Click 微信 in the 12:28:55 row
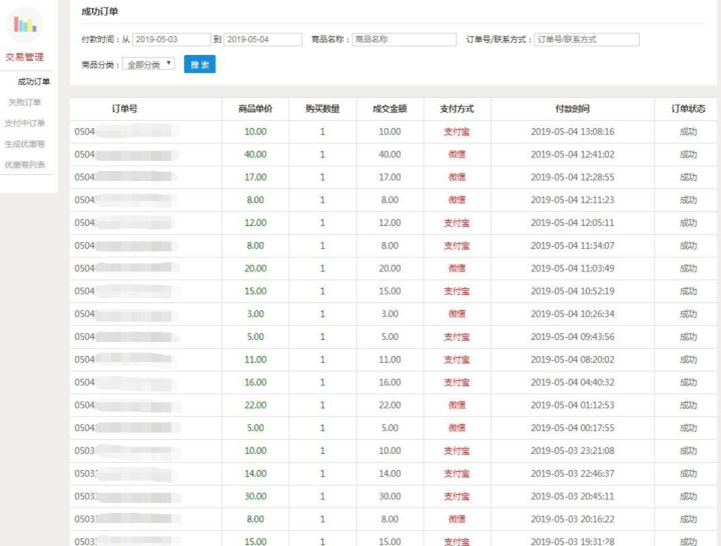 [457, 178]
